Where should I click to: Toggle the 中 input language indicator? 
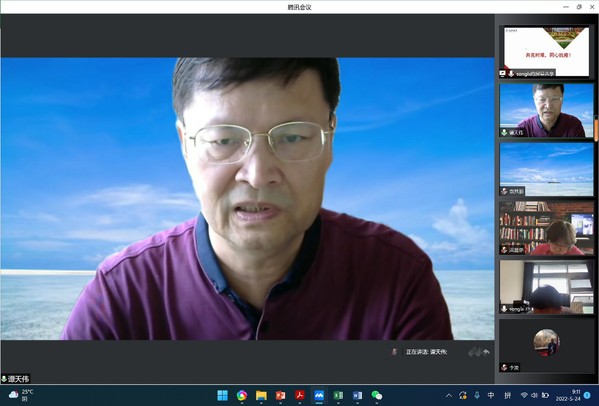point(491,395)
